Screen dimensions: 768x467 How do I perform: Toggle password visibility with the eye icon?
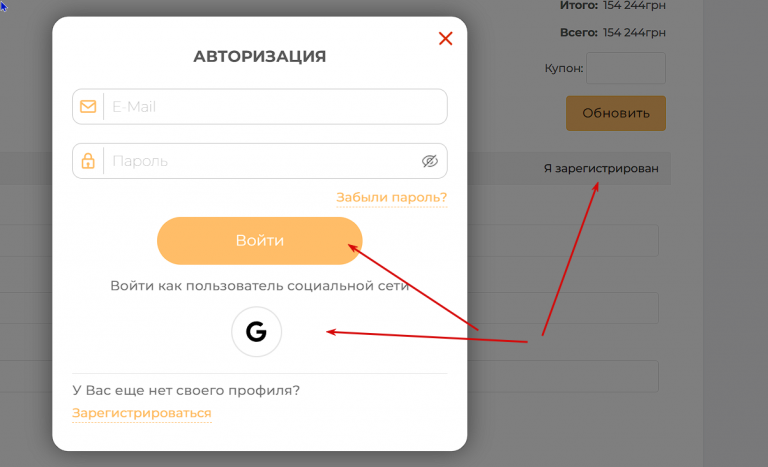tap(430, 161)
